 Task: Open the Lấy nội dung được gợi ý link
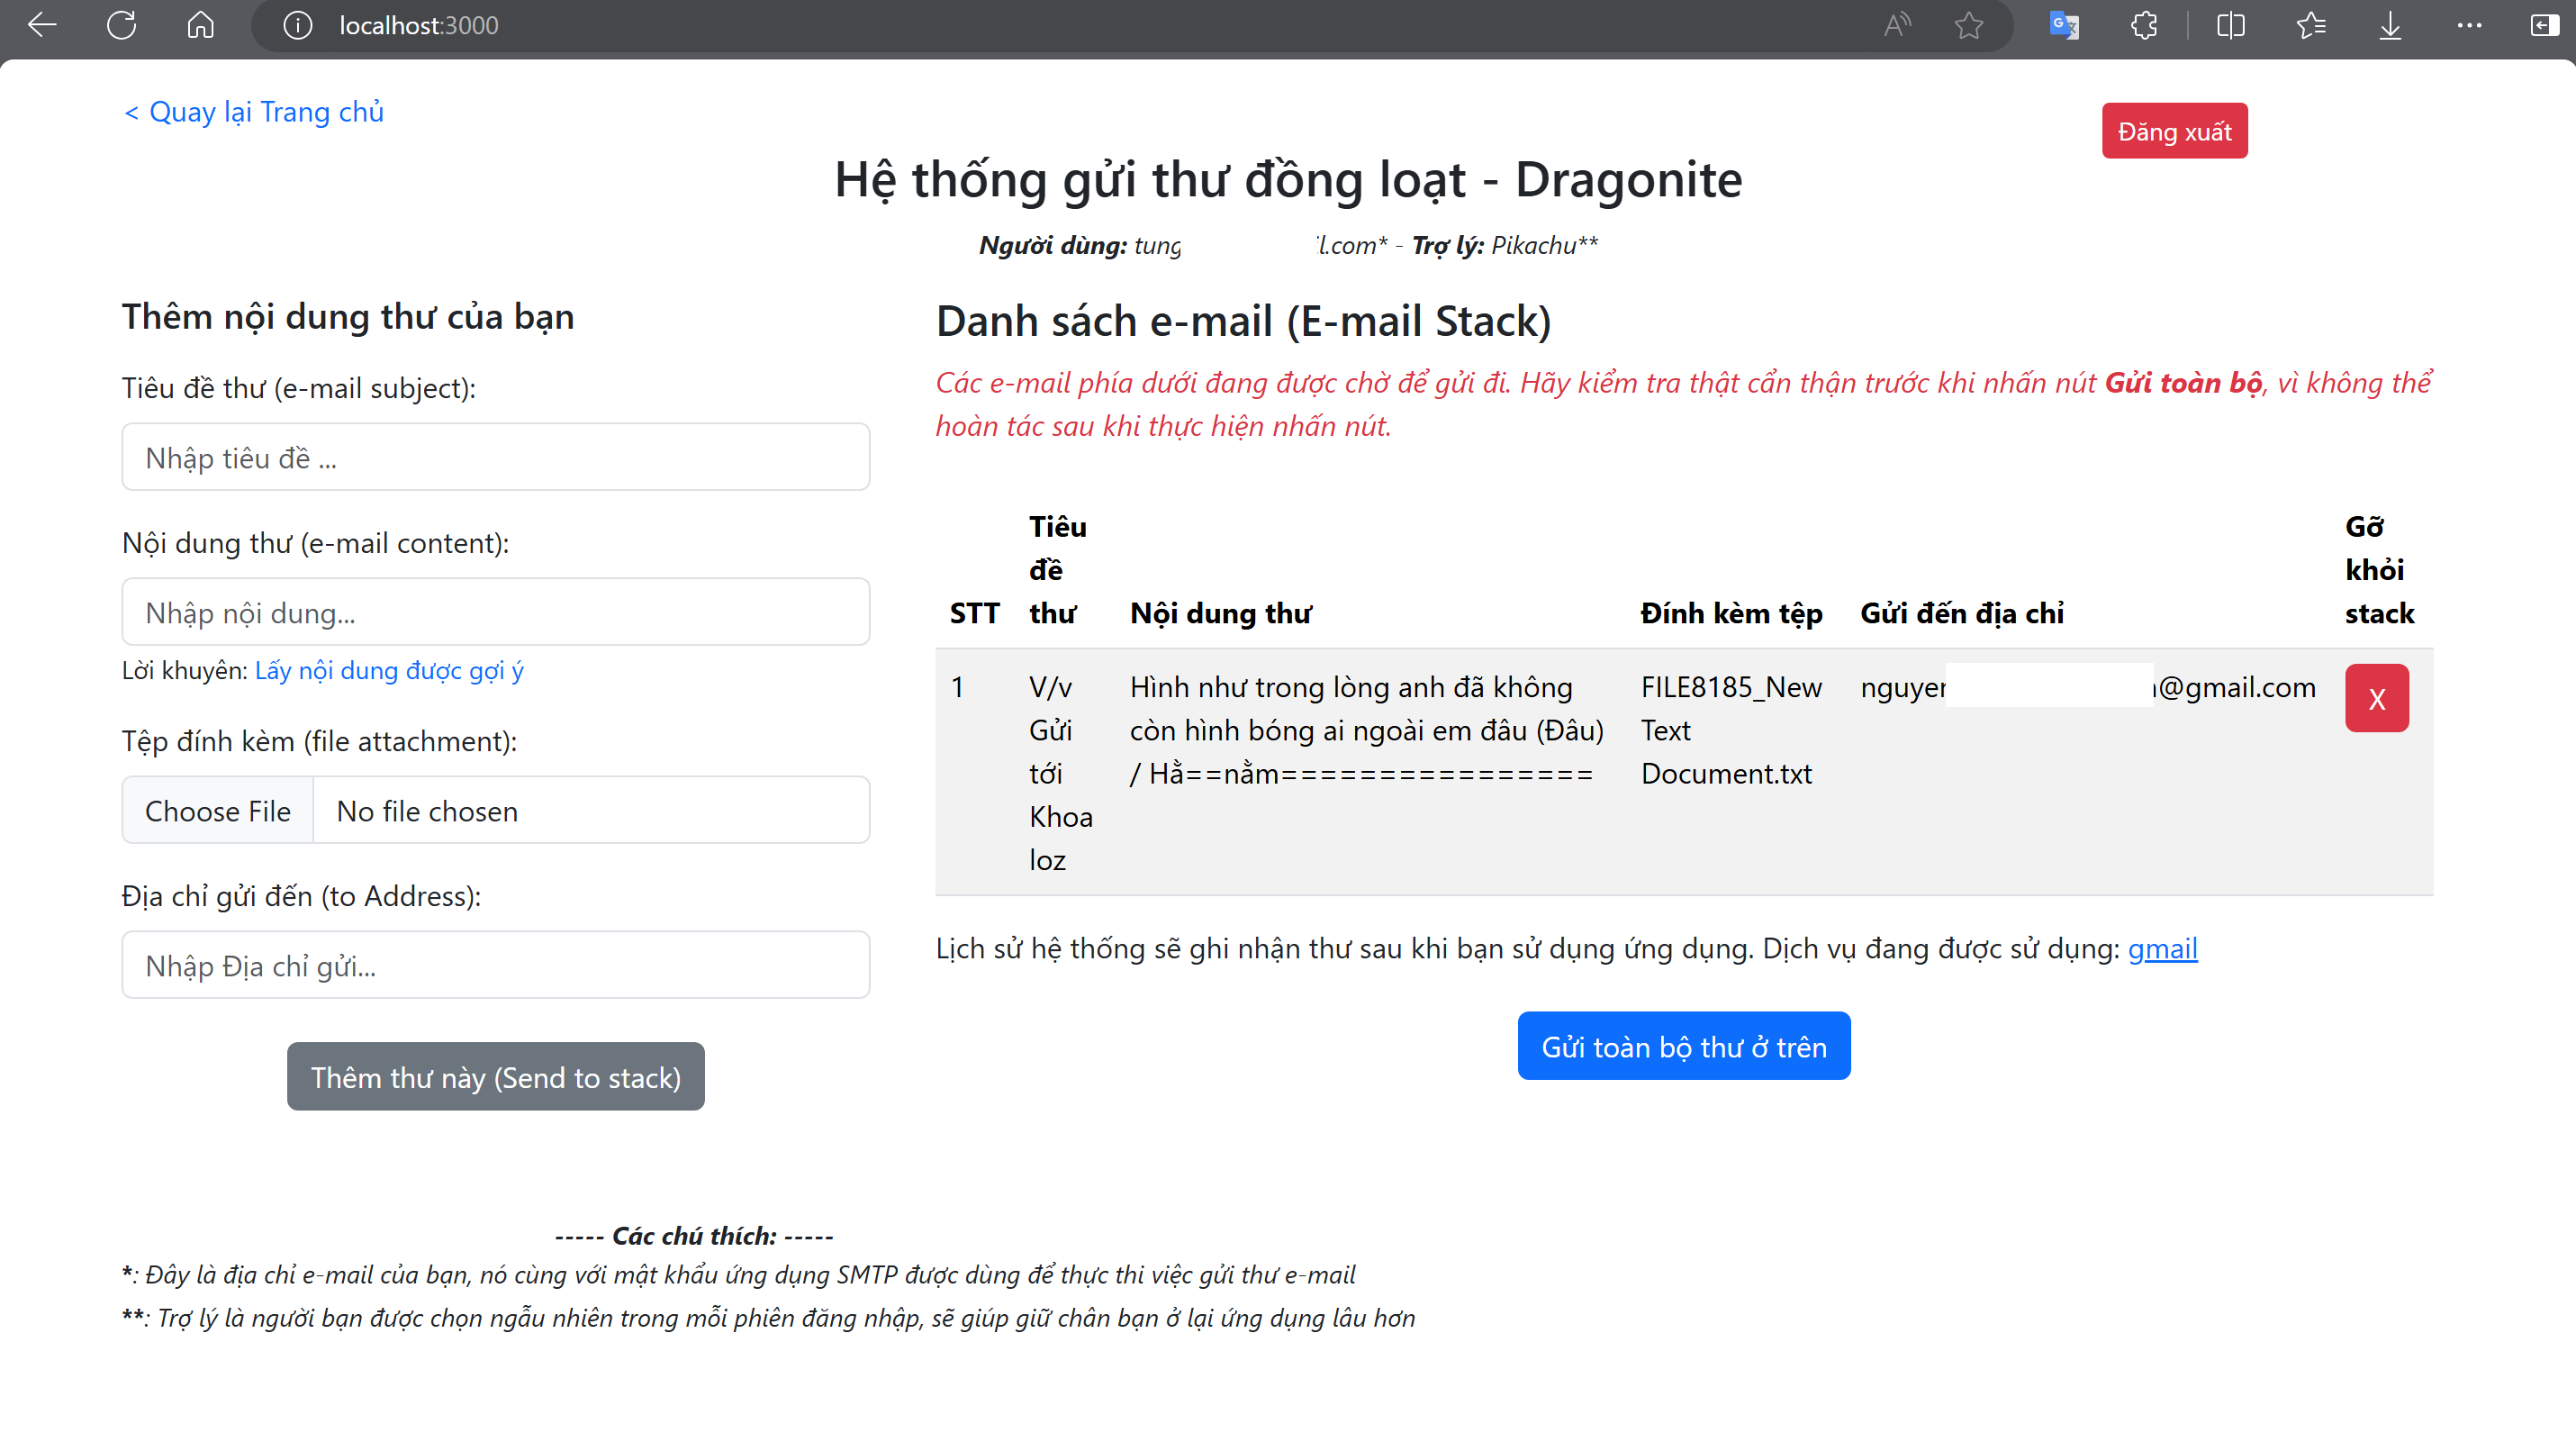click(389, 670)
